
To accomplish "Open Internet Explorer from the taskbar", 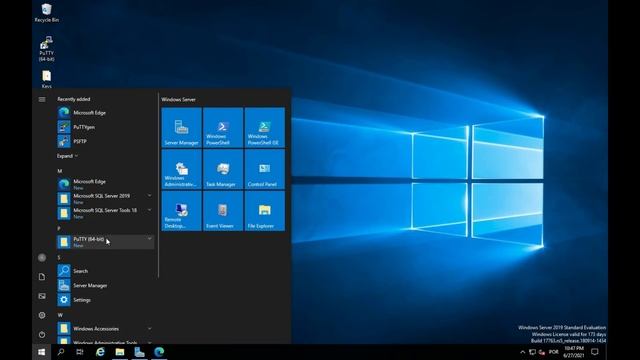I will (100, 352).
